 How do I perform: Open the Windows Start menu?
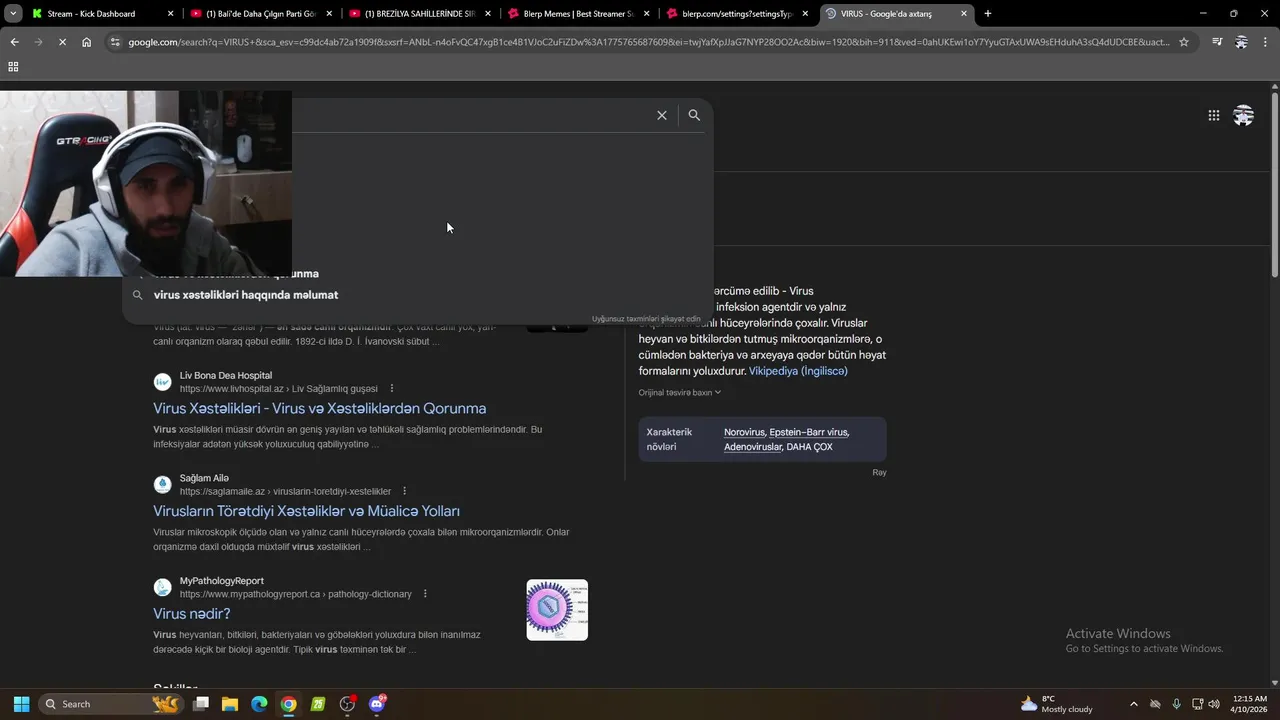point(21,704)
